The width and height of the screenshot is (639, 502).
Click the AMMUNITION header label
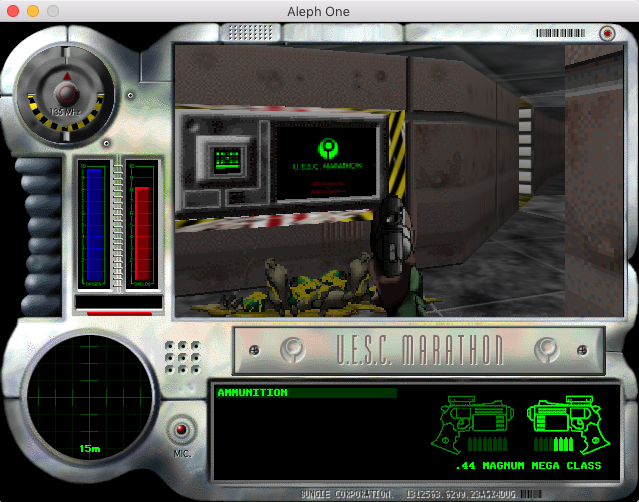(x=253, y=393)
